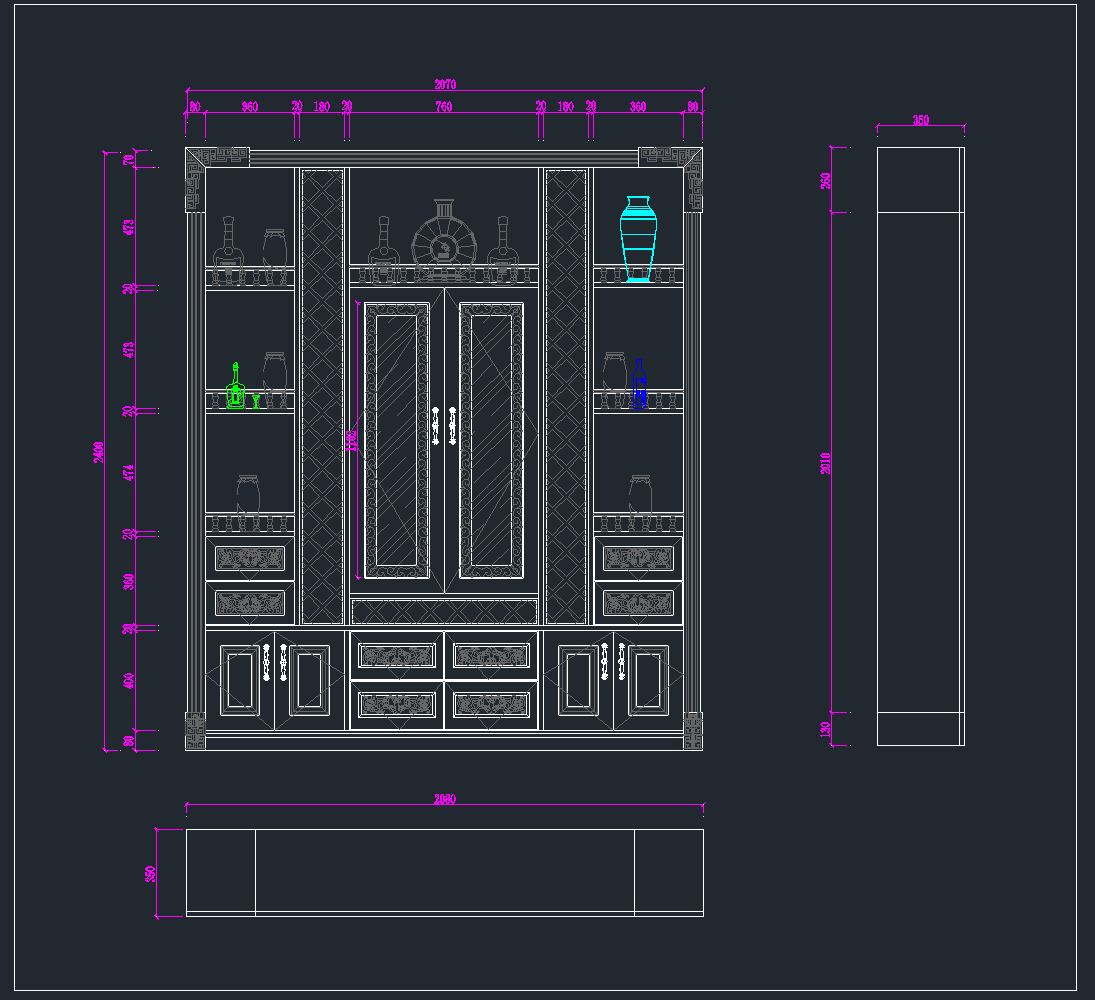This screenshot has height=1000, width=1095.
Task: Select the left lattice wine rack column
Action: pyautogui.click(x=322, y=396)
